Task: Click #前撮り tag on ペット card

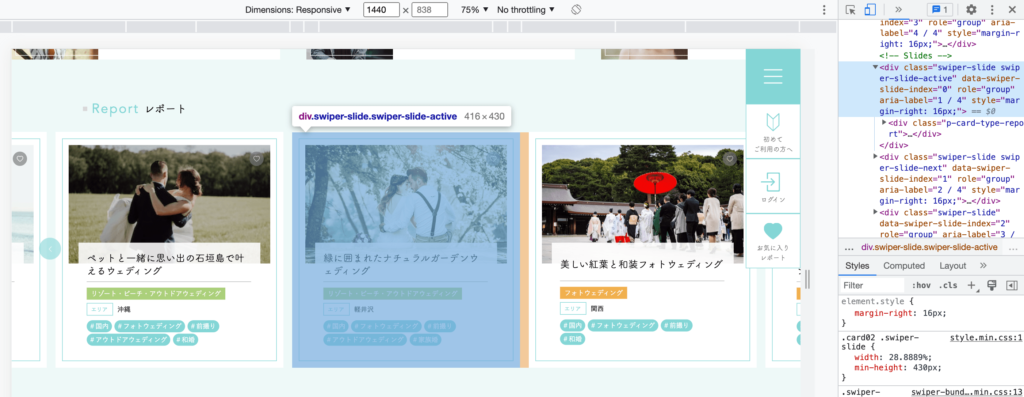Action: click(203, 325)
